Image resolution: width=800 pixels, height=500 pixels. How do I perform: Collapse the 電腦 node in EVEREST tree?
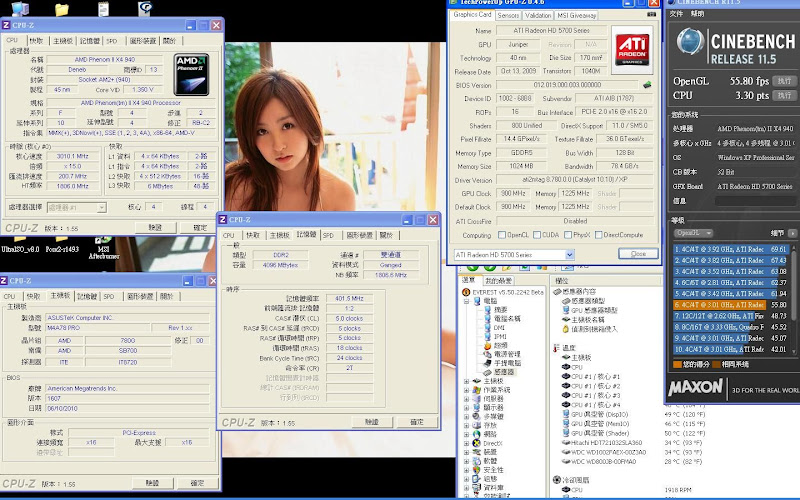point(466,301)
